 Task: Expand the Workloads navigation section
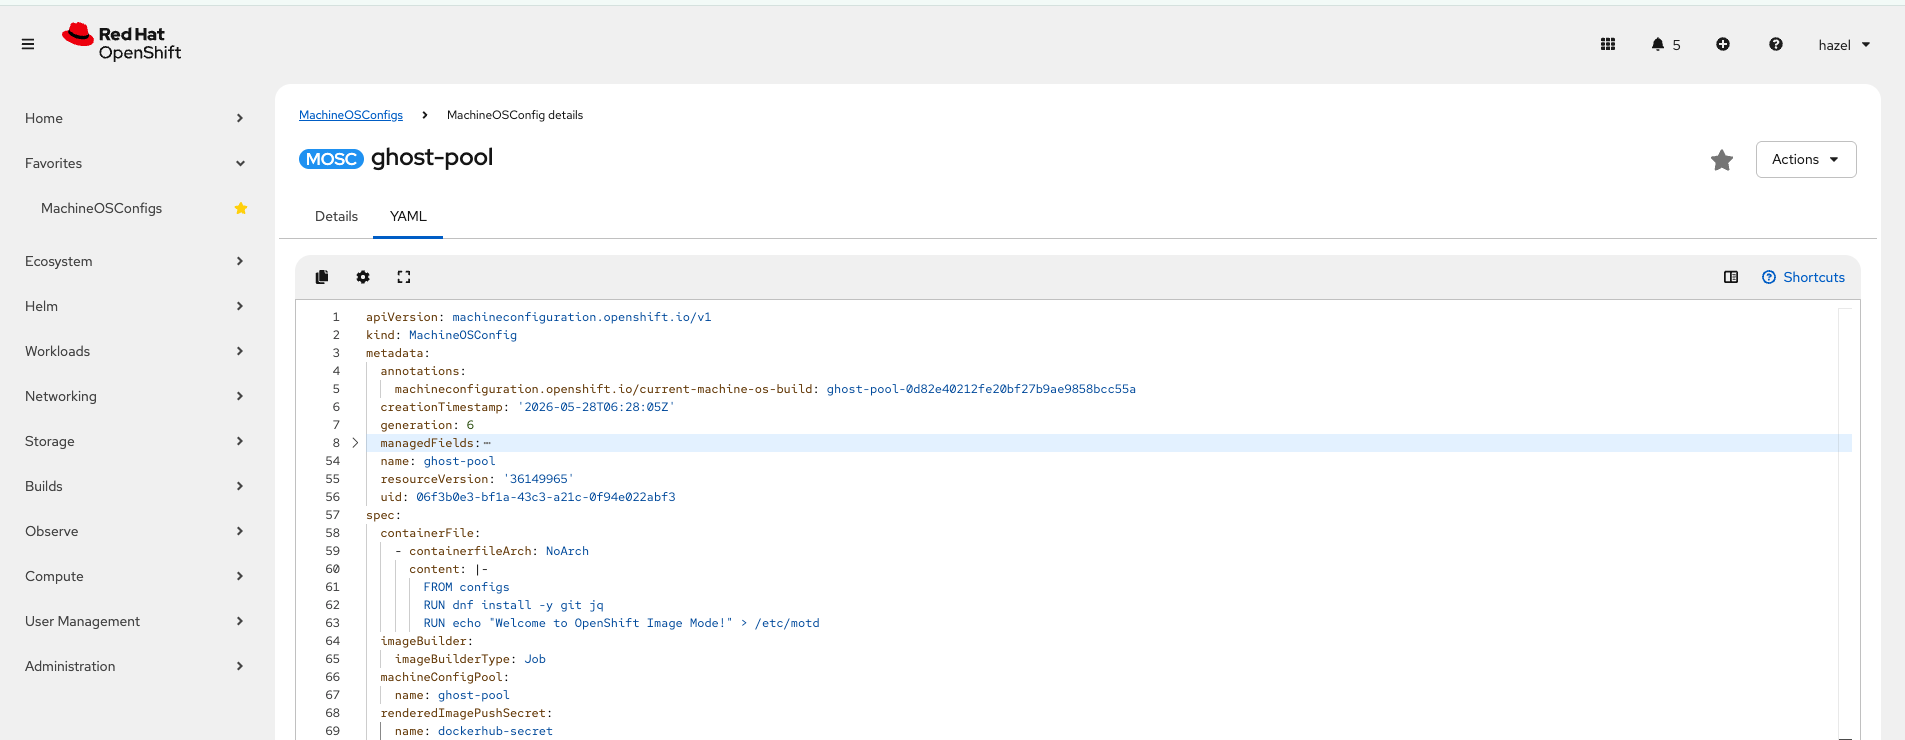click(x=135, y=351)
